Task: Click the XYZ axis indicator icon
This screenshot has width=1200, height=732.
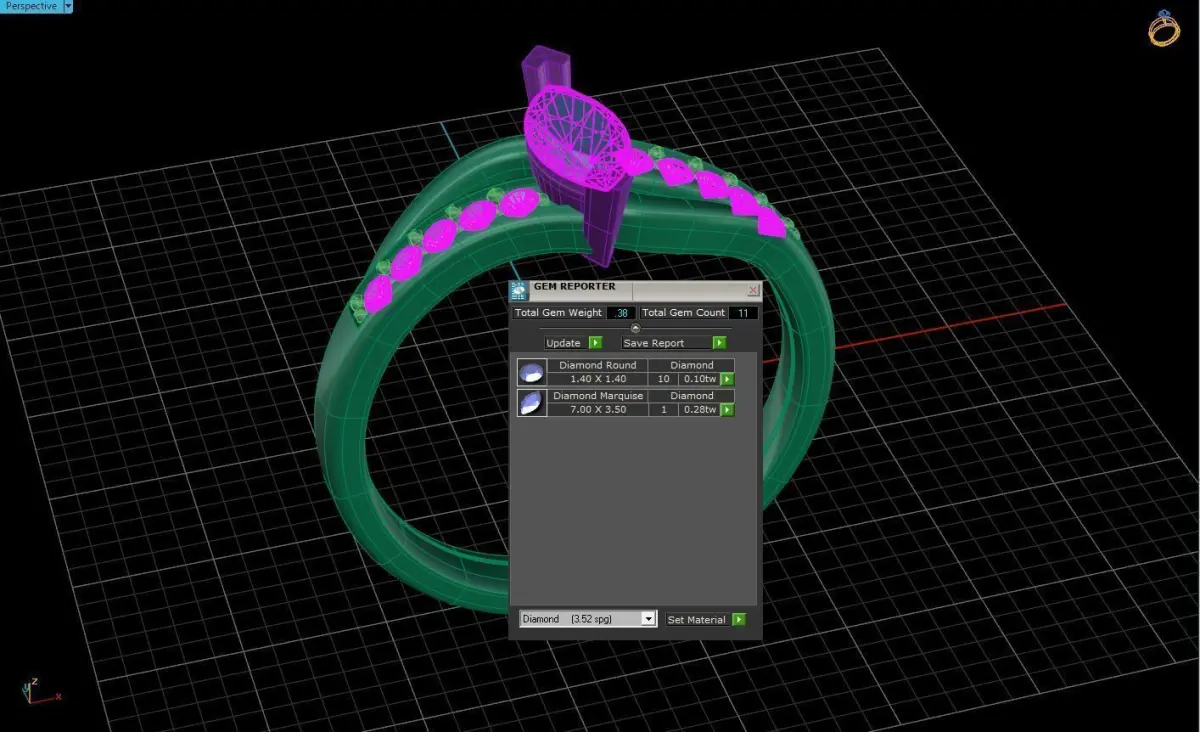Action: (x=41, y=690)
